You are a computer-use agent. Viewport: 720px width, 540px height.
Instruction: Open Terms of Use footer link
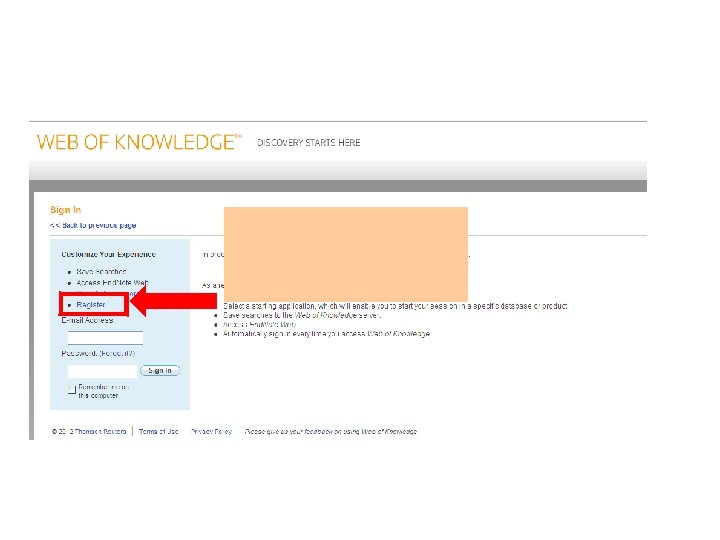pyautogui.click(x=158, y=432)
